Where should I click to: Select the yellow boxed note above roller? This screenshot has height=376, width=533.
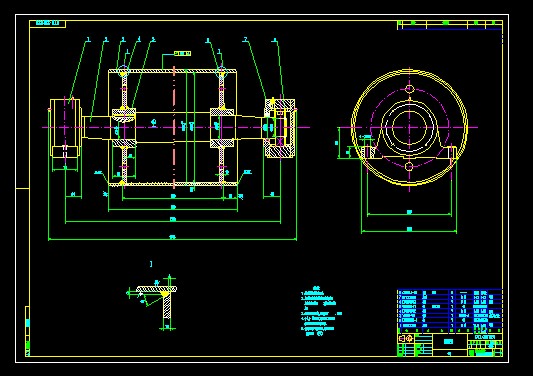[183, 53]
